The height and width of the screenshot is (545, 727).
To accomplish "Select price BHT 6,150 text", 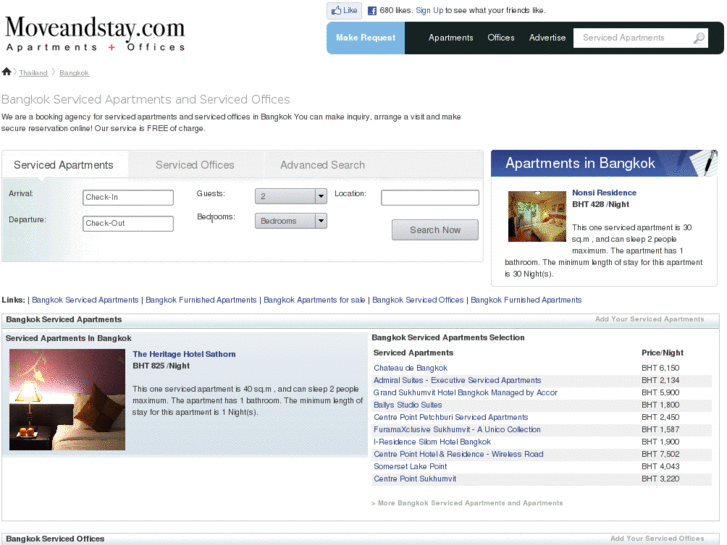I will 660,368.
